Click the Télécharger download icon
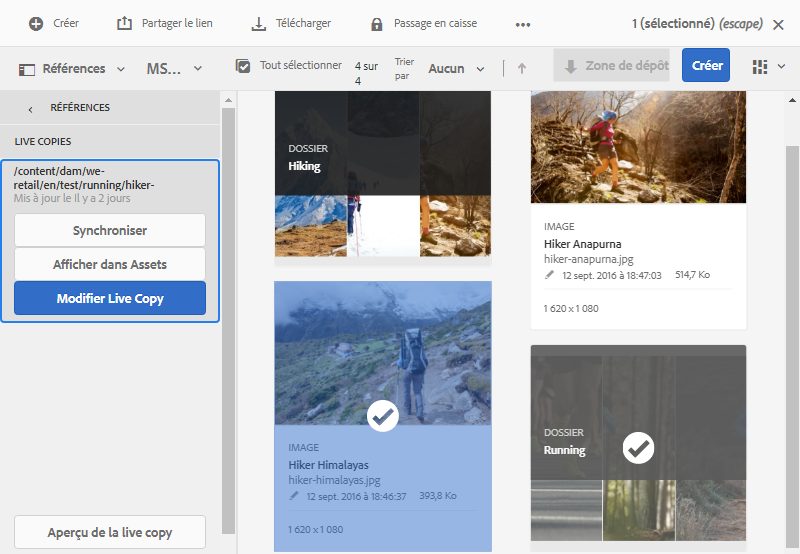Image resolution: width=800 pixels, height=554 pixels. [259, 23]
